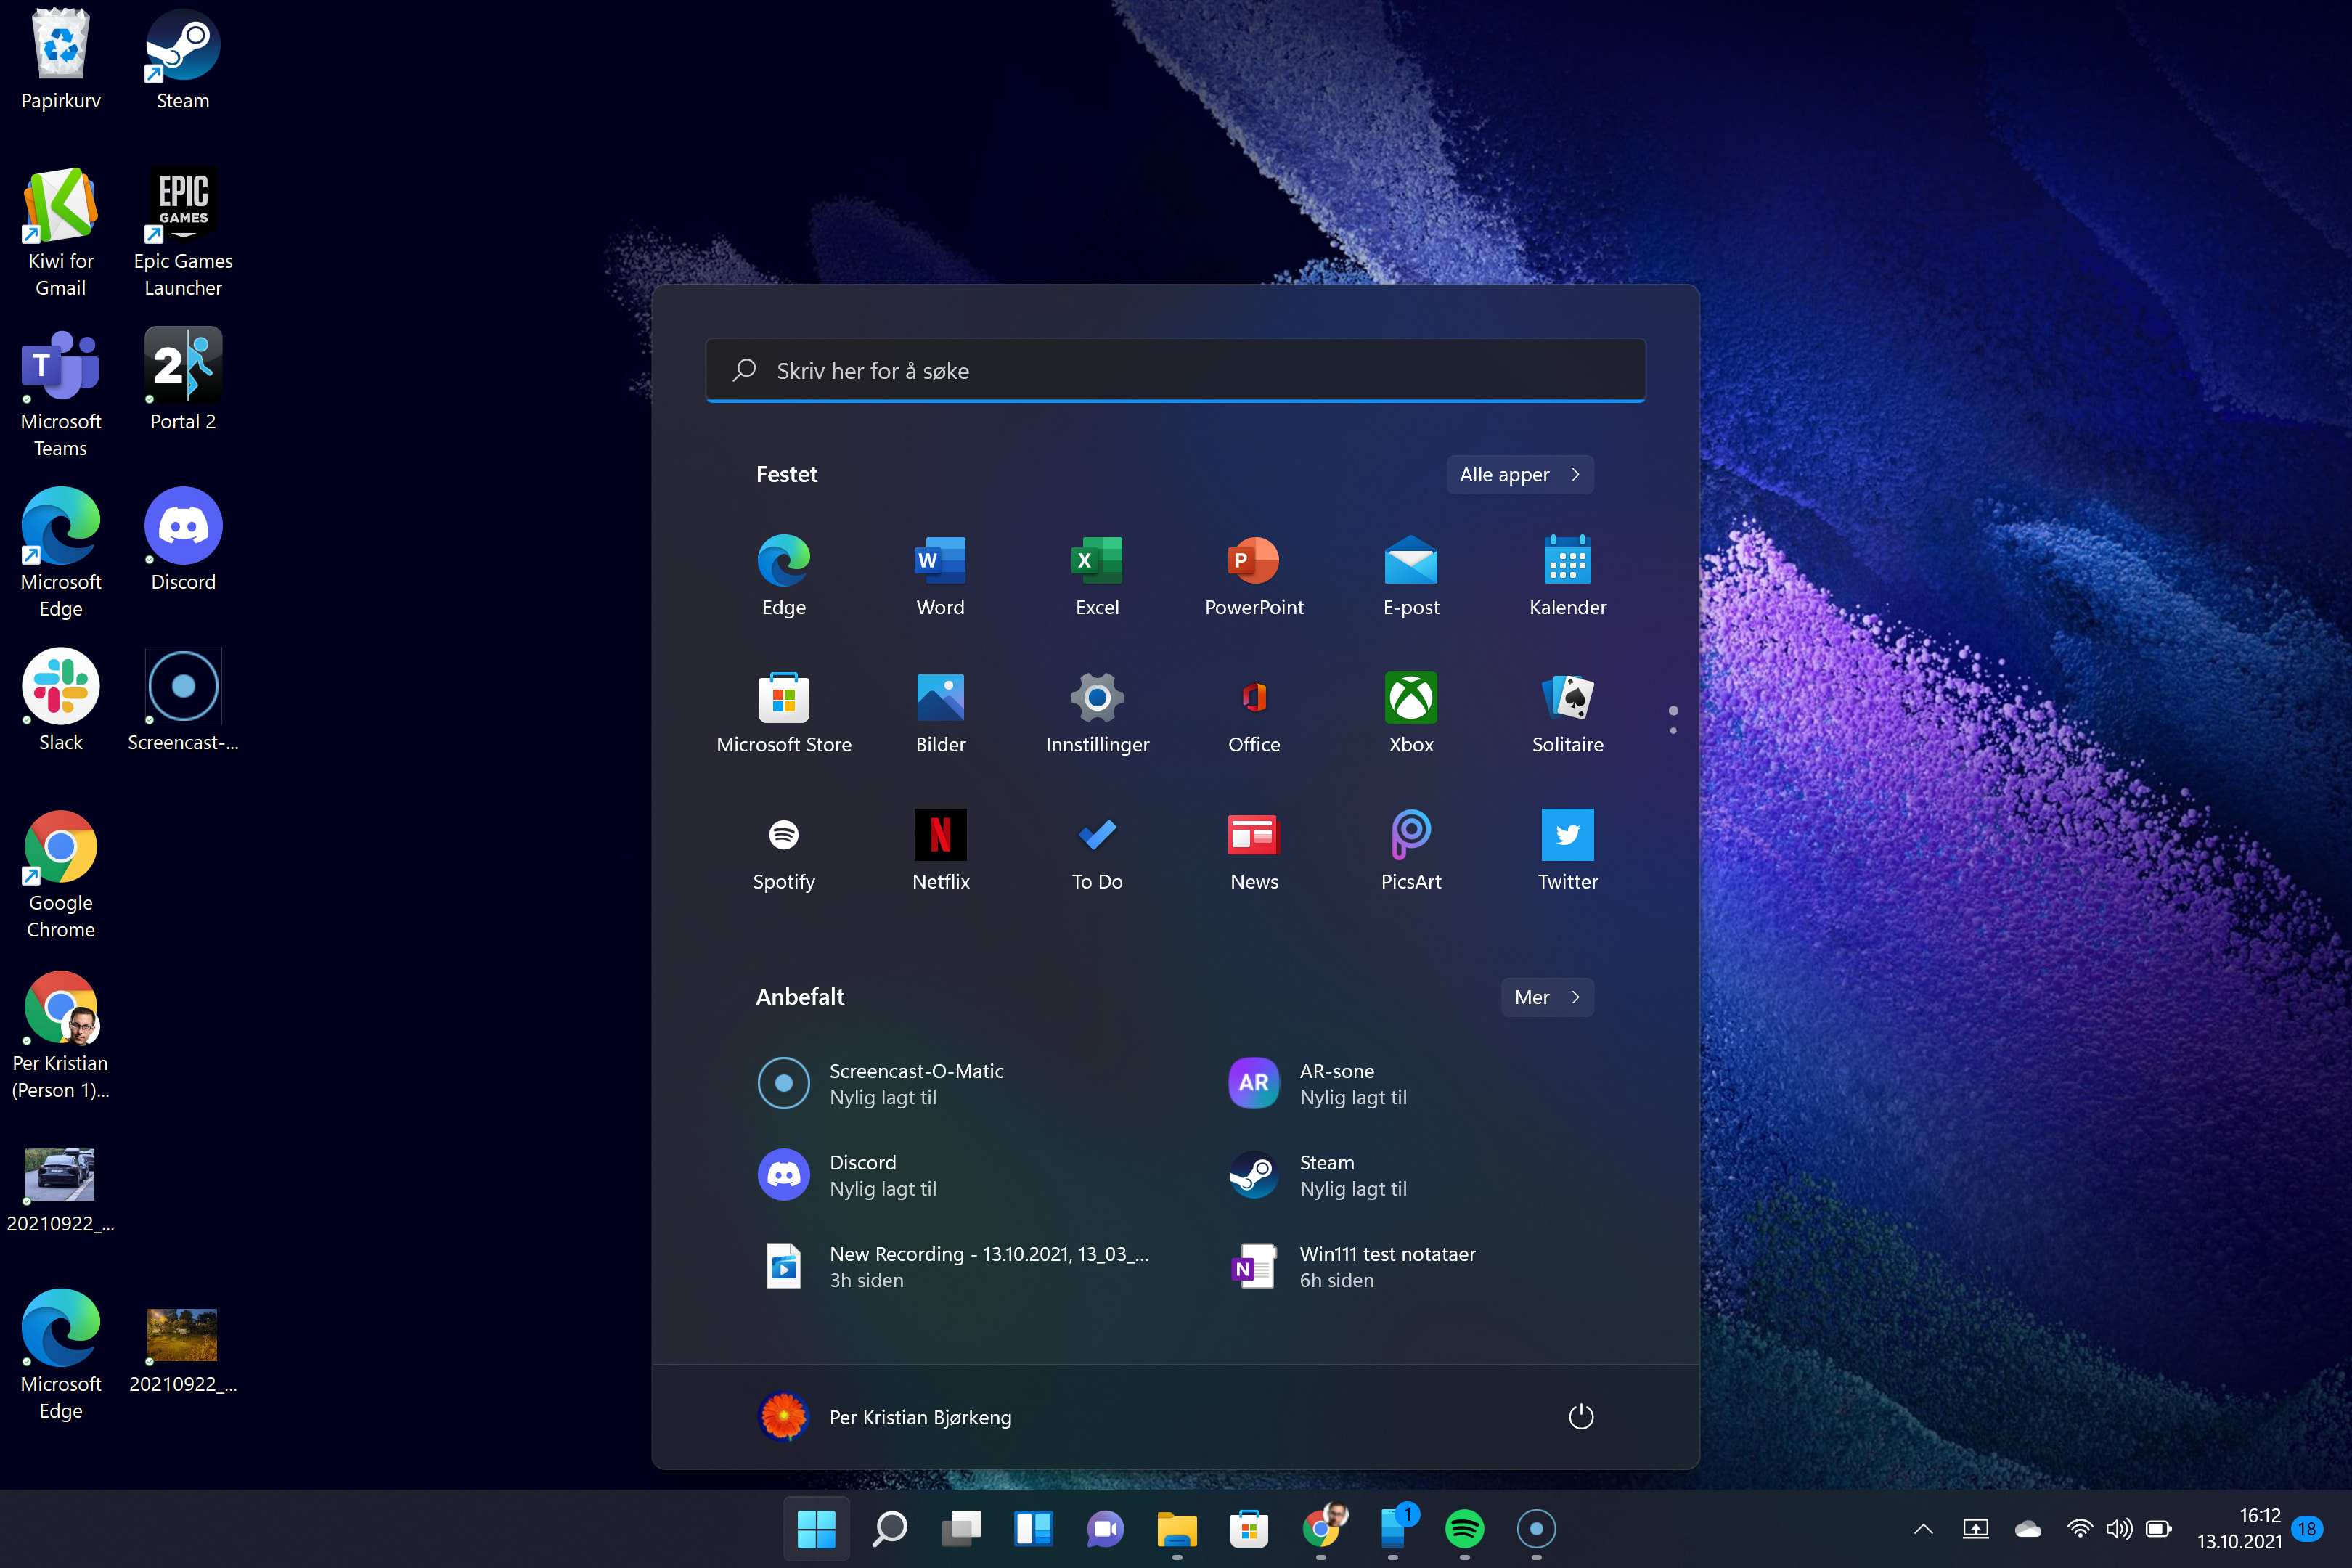Open PicsArt from the Start menu
The image size is (2352, 1568).
pos(1410,849)
